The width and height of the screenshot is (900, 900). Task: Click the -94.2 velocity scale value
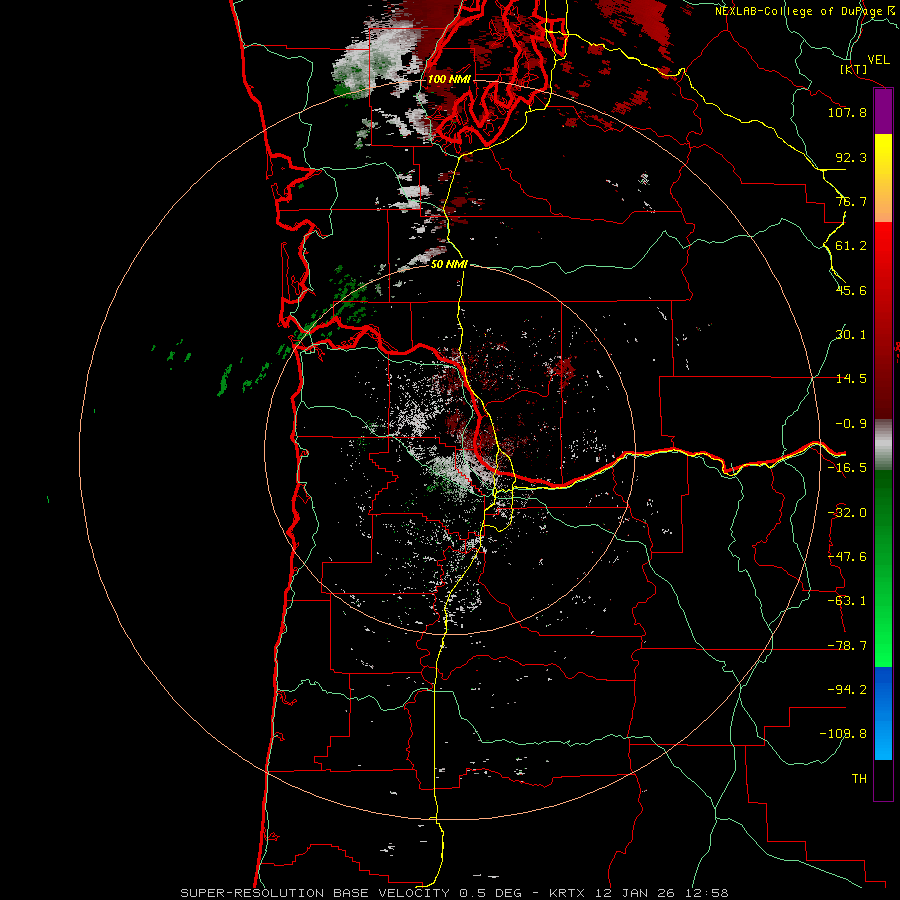click(847, 689)
